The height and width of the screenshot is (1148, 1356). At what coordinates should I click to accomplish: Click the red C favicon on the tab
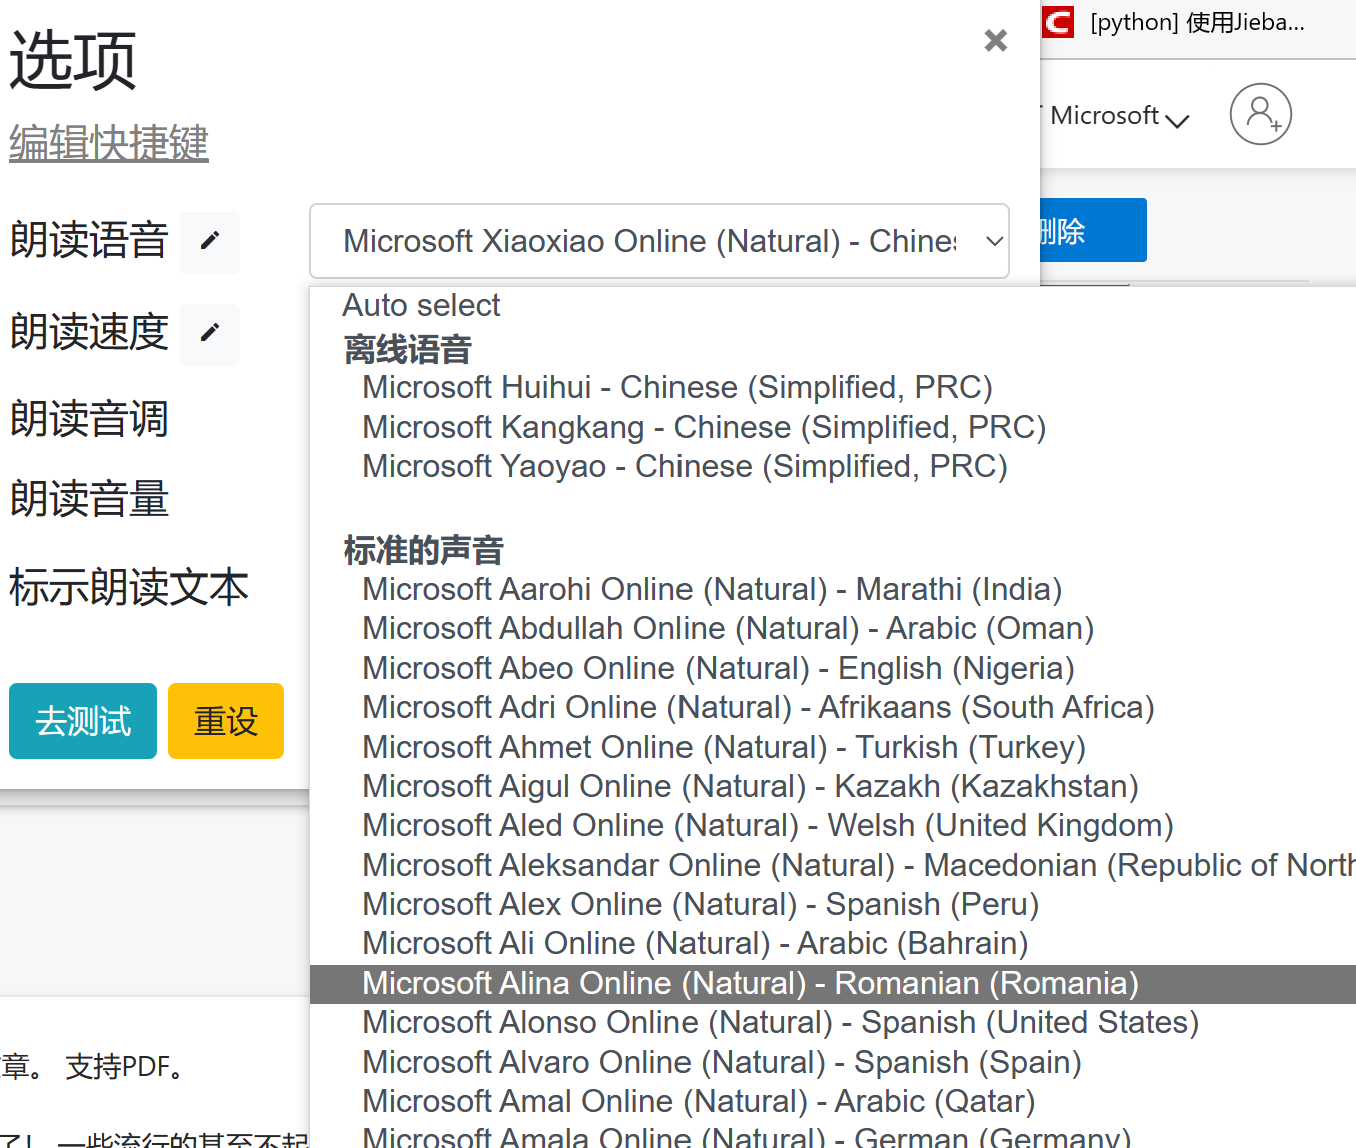point(1058,22)
